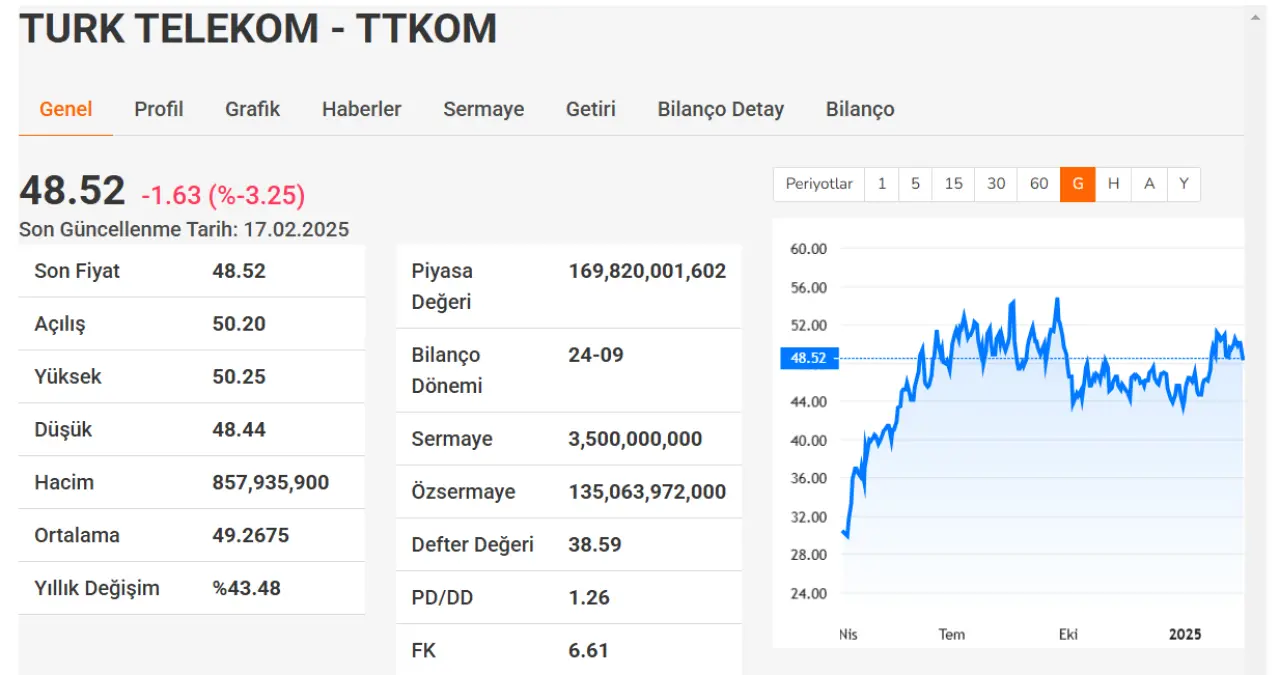Click the red -1.63 (%-3.25) change value
1280x675 pixels.
[x=223, y=194]
